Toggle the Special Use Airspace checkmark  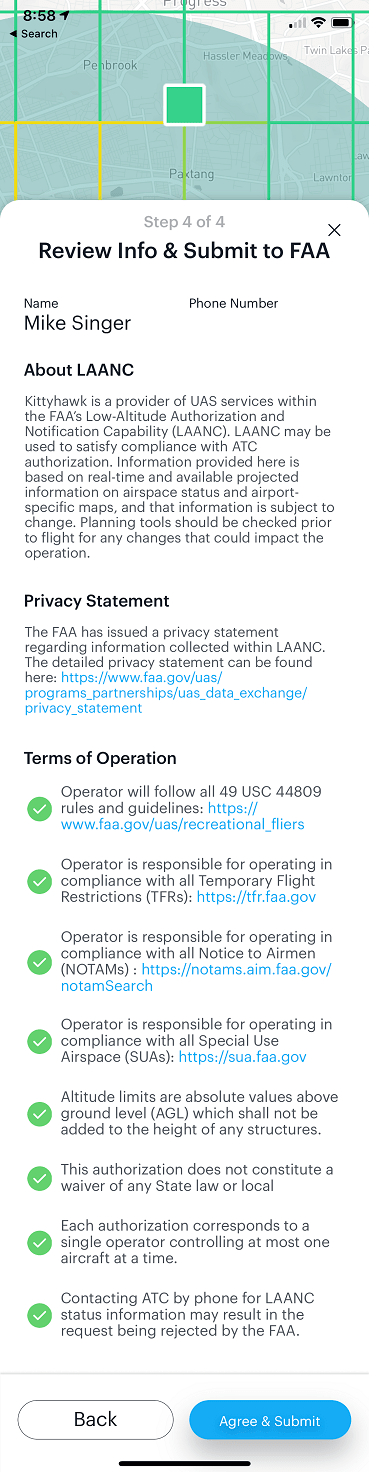coord(39,1040)
